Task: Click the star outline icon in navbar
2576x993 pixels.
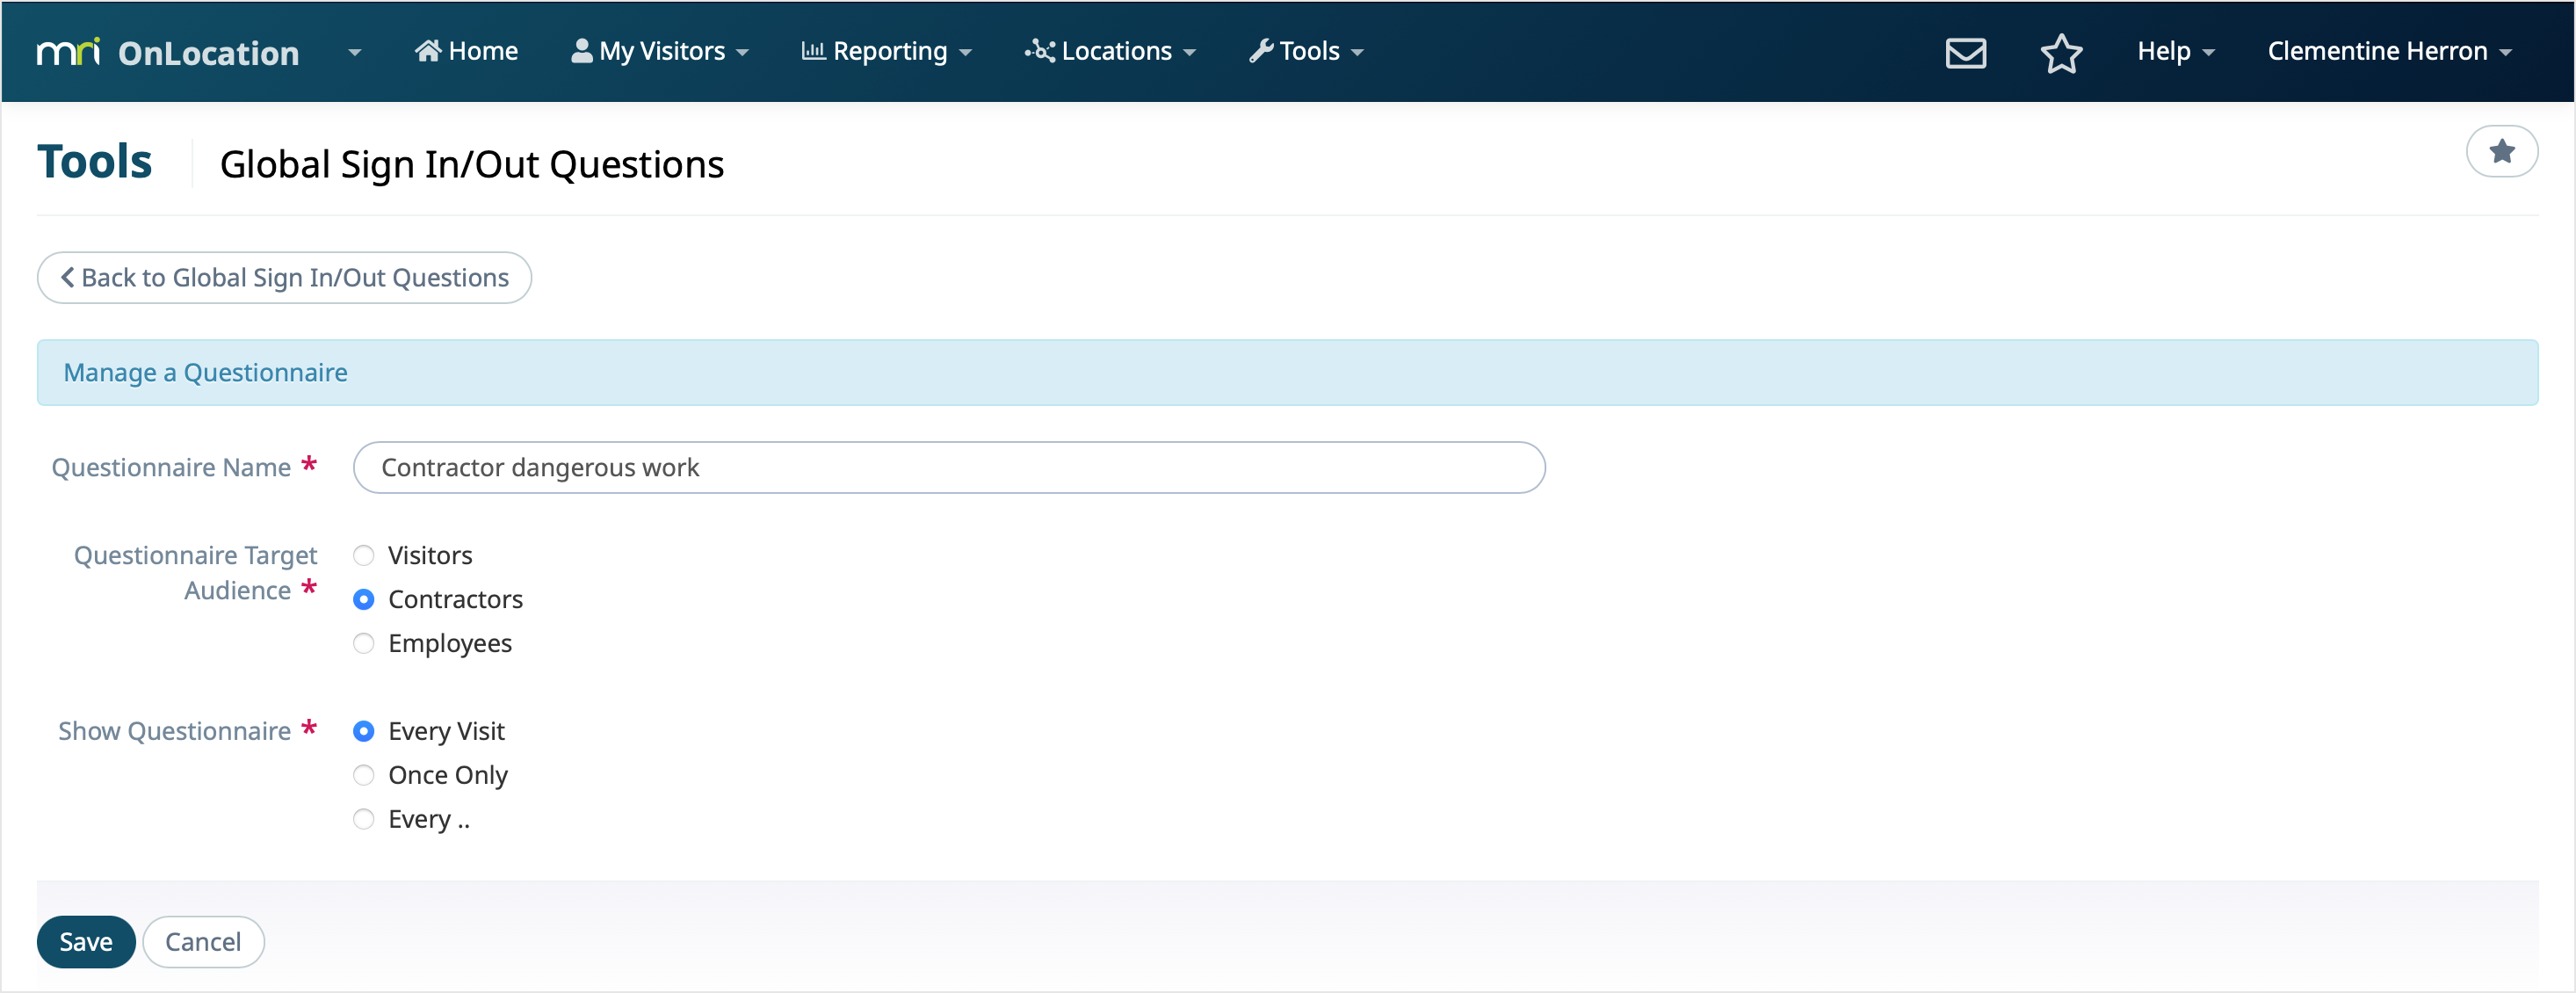Action: (x=2060, y=52)
